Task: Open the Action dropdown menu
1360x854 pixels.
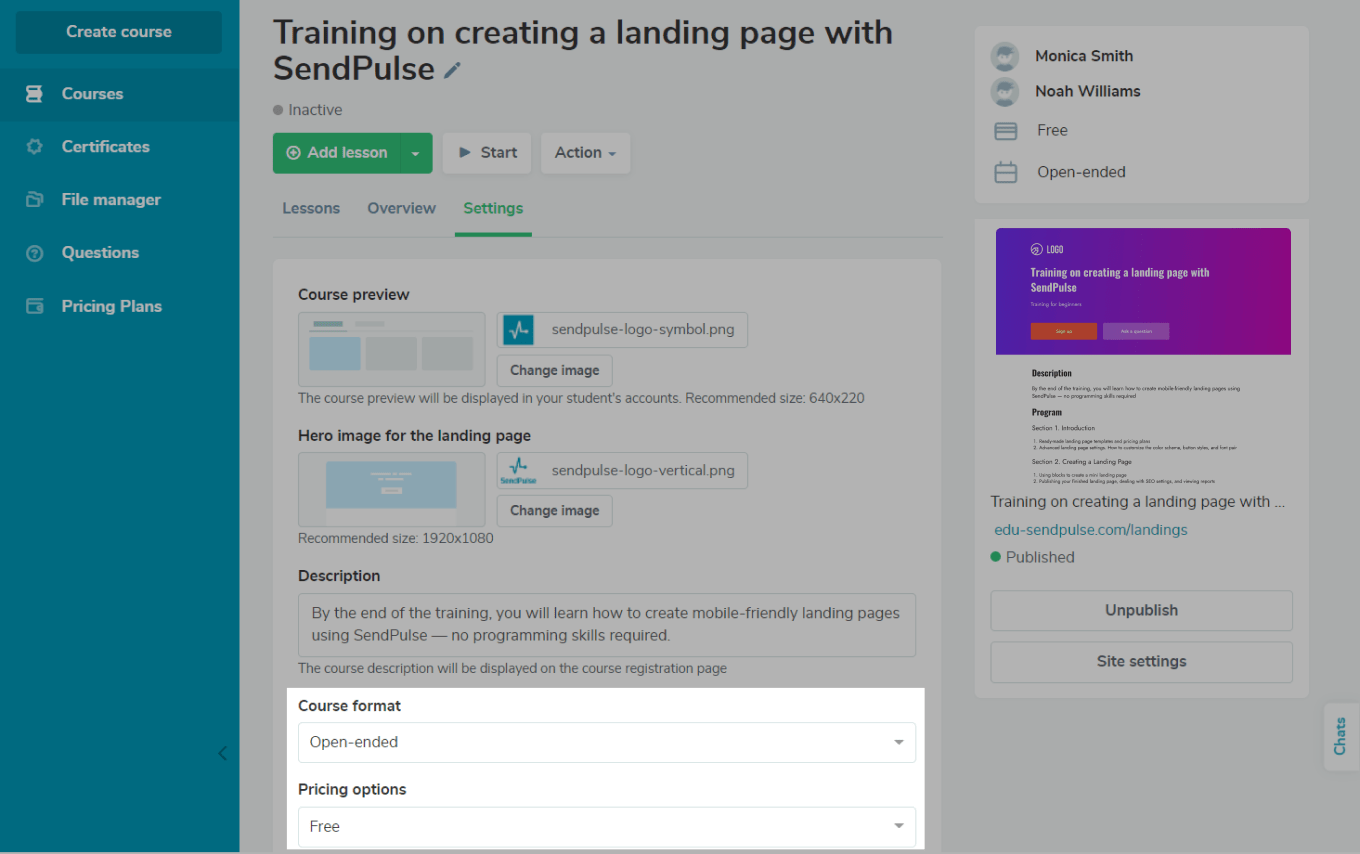Action: click(x=585, y=153)
